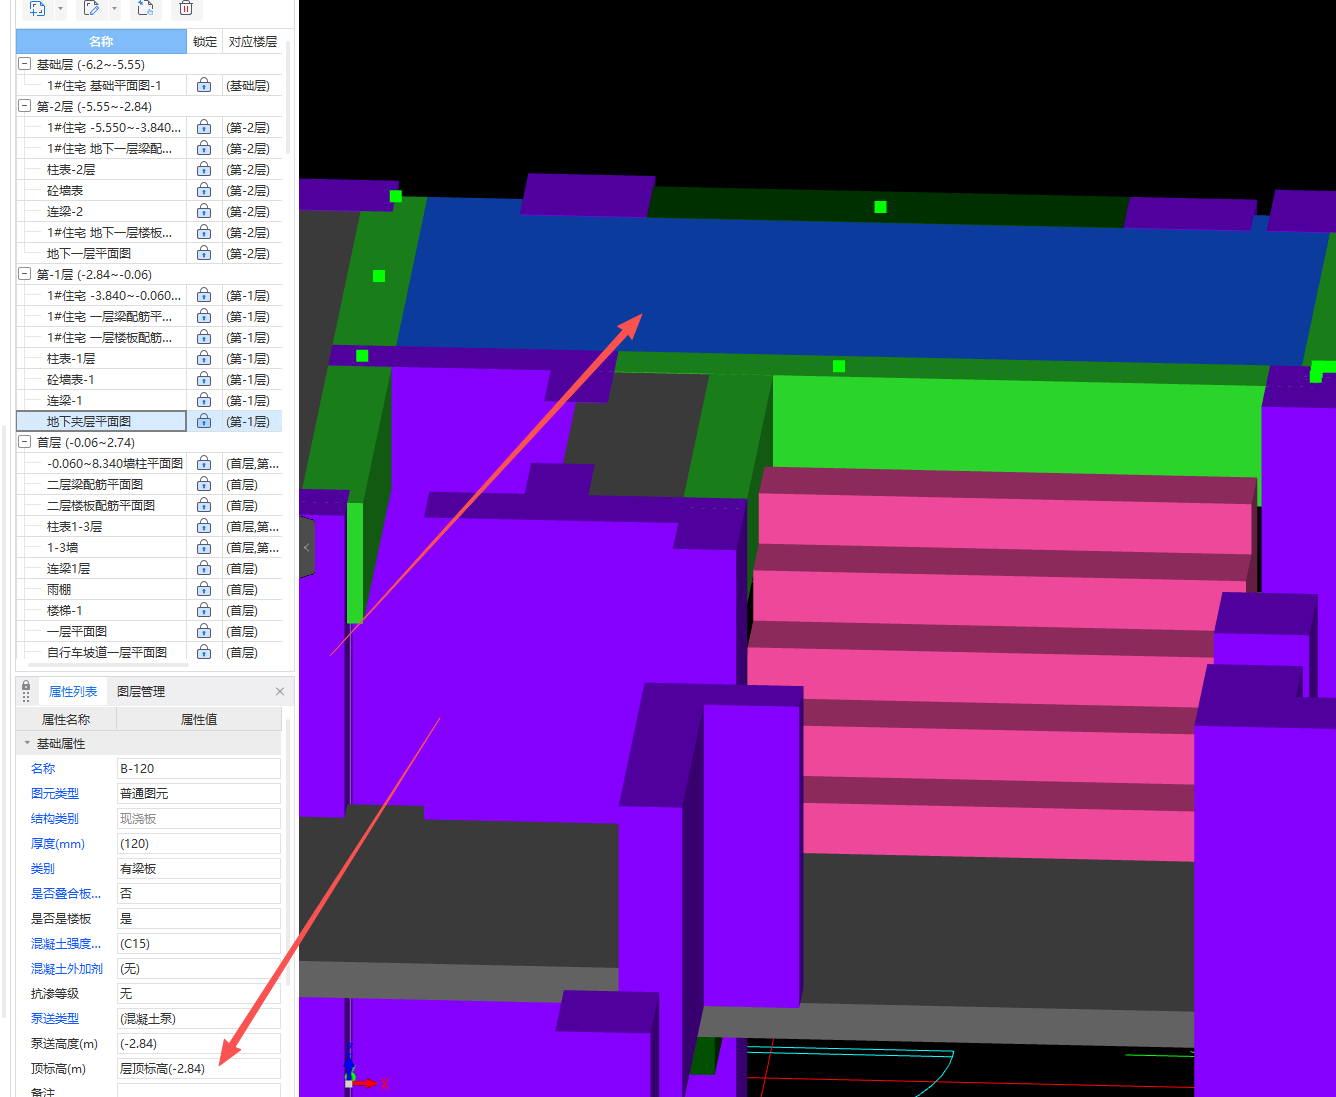
Task: Open the add drawing dropdown arrow
Action: tap(61, 9)
